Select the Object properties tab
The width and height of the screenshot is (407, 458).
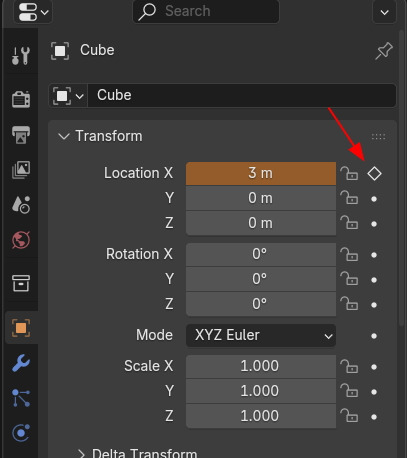pyautogui.click(x=21, y=328)
